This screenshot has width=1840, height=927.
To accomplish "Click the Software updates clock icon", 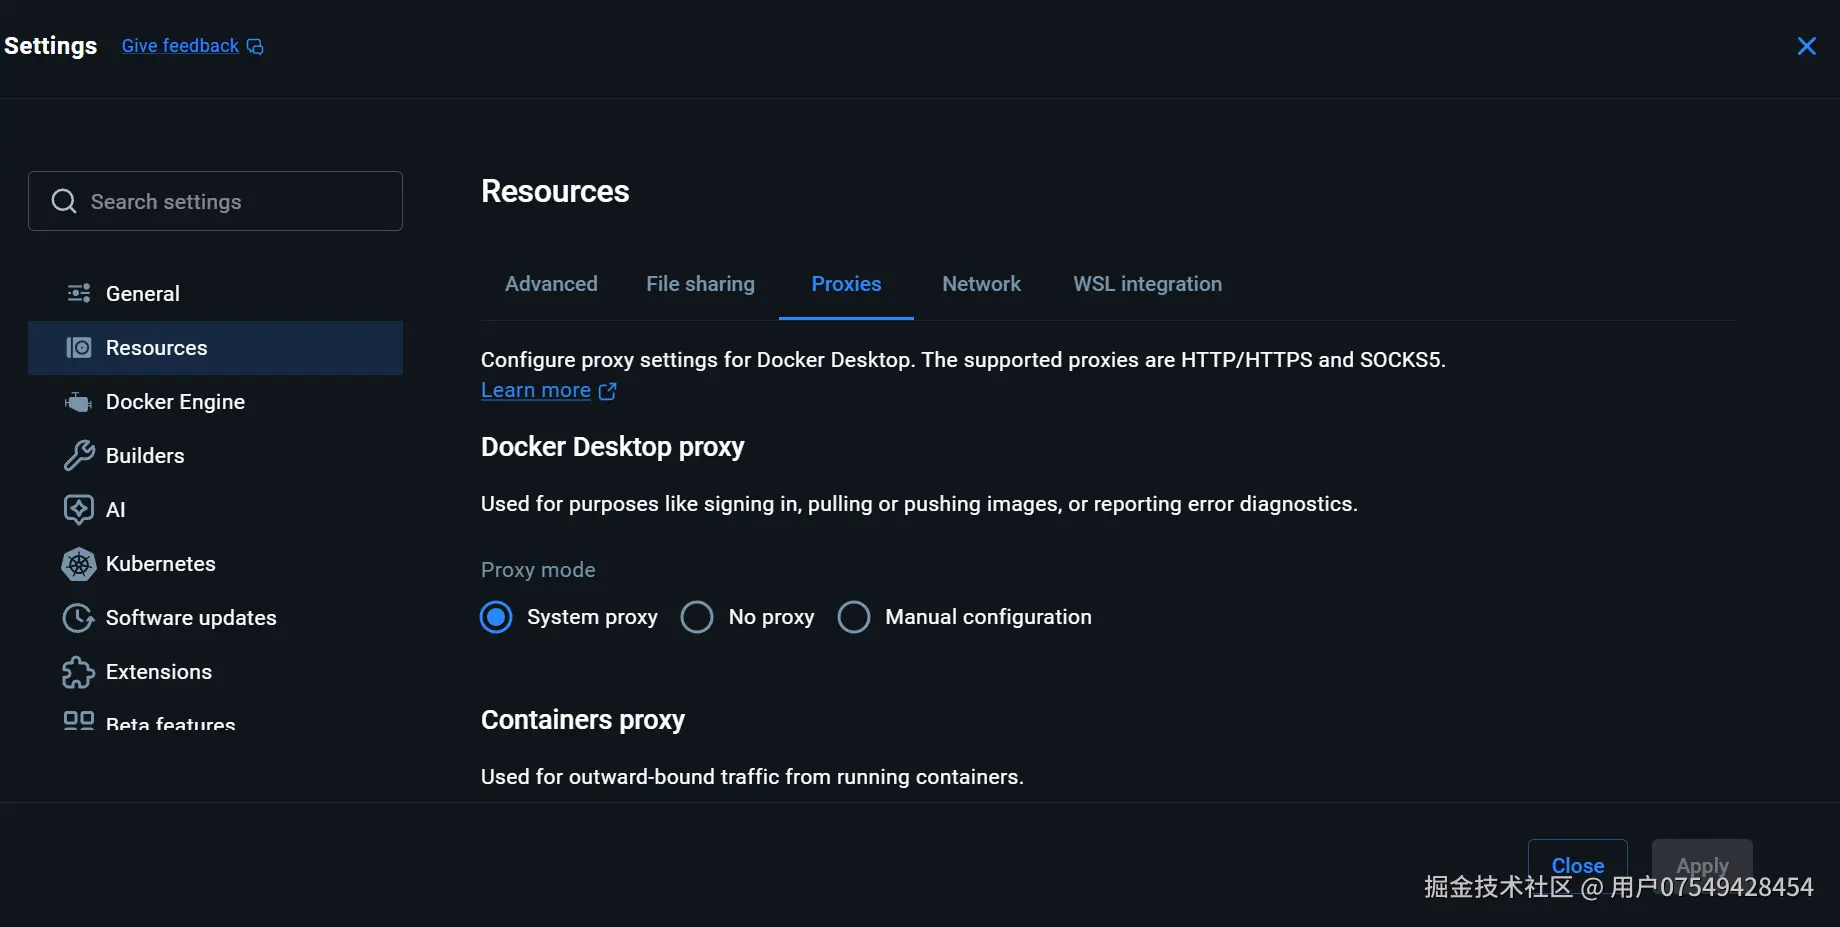I will click(78, 618).
